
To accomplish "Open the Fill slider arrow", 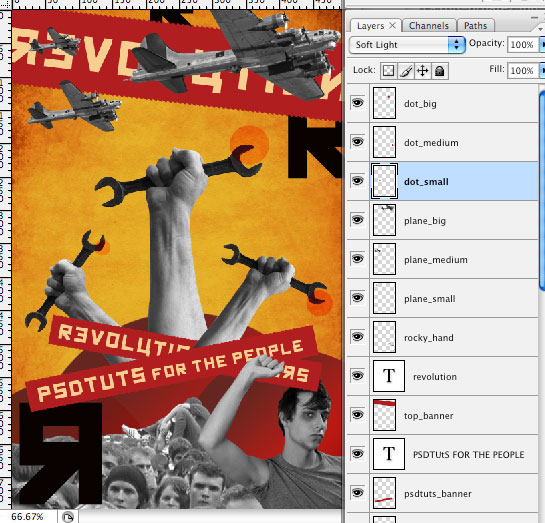I will tap(542, 71).
